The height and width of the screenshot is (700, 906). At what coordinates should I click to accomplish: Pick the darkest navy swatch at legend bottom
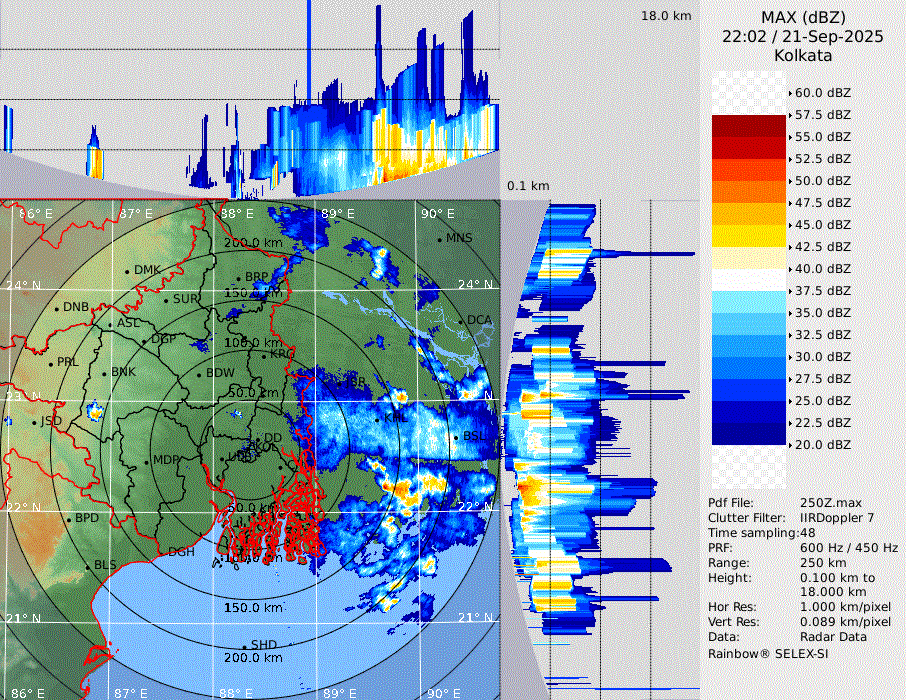click(749, 433)
